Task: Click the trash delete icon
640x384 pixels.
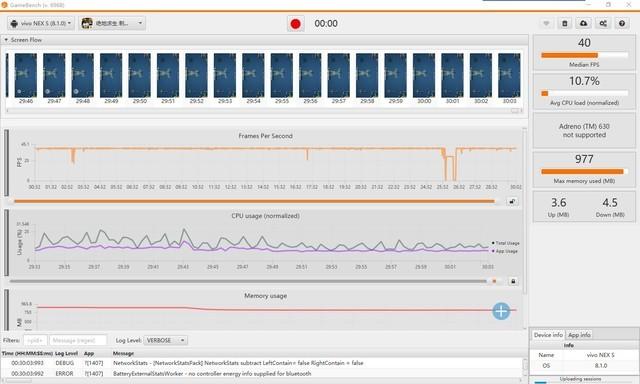Action: coord(565,23)
